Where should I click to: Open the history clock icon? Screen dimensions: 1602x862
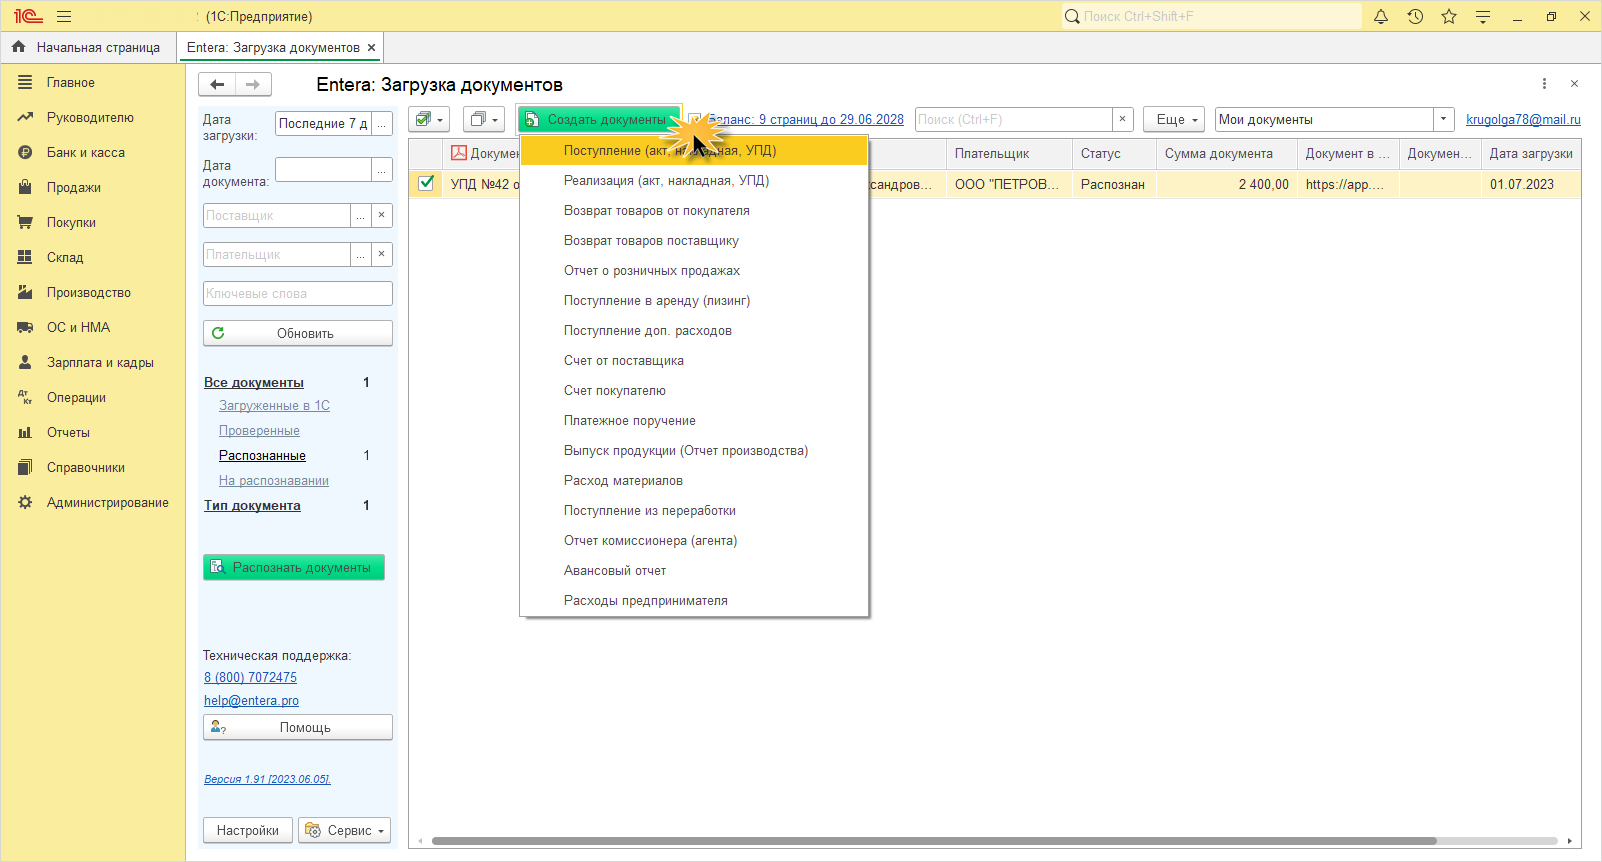[x=1415, y=16]
